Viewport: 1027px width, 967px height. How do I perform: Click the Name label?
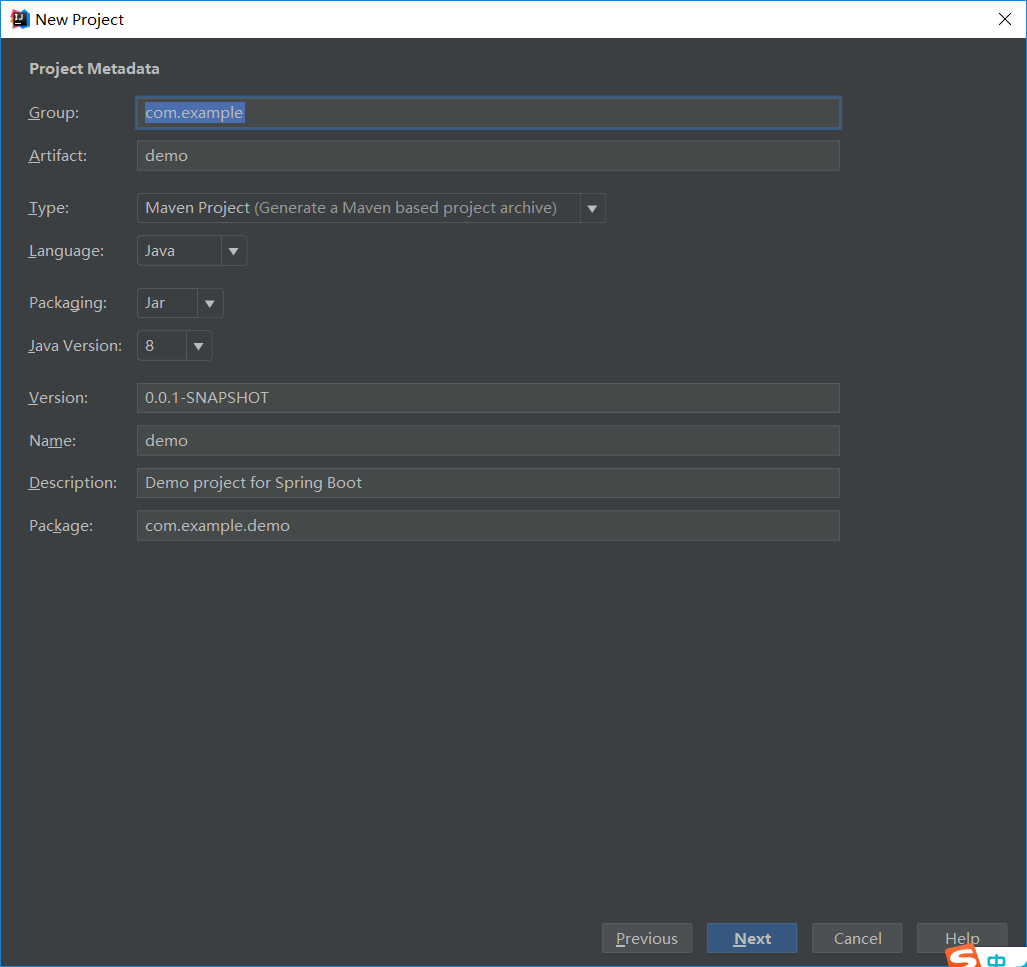tap(52, 440)
